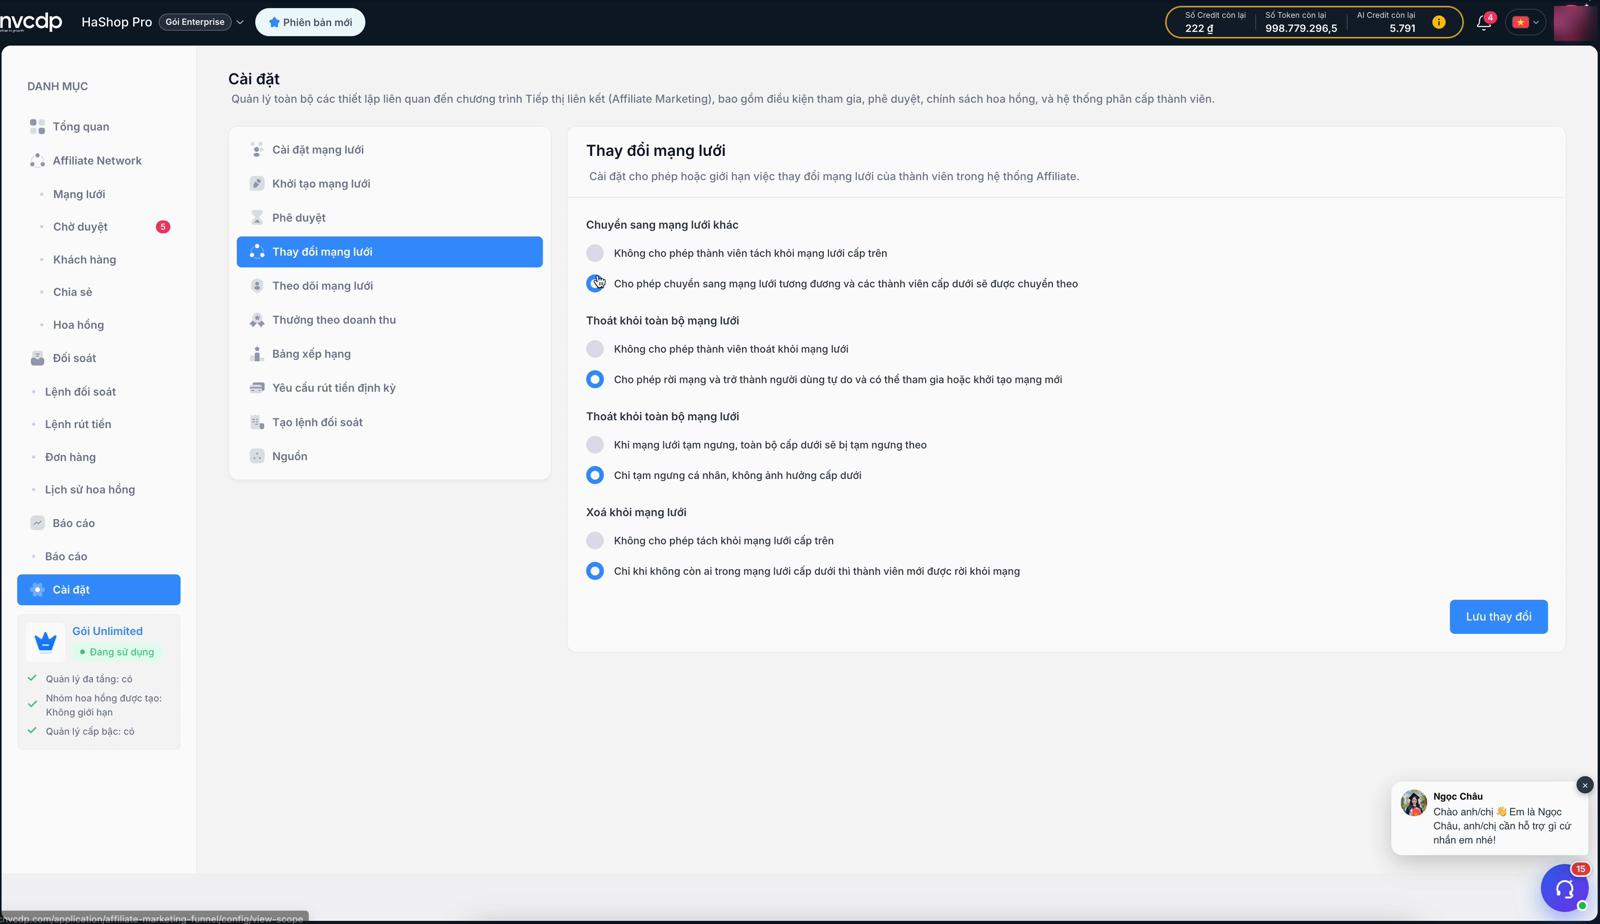
Task: Select 'Không cho phép thành viên thoát khỏi mạng lưới'
Action: click(595, 349)
